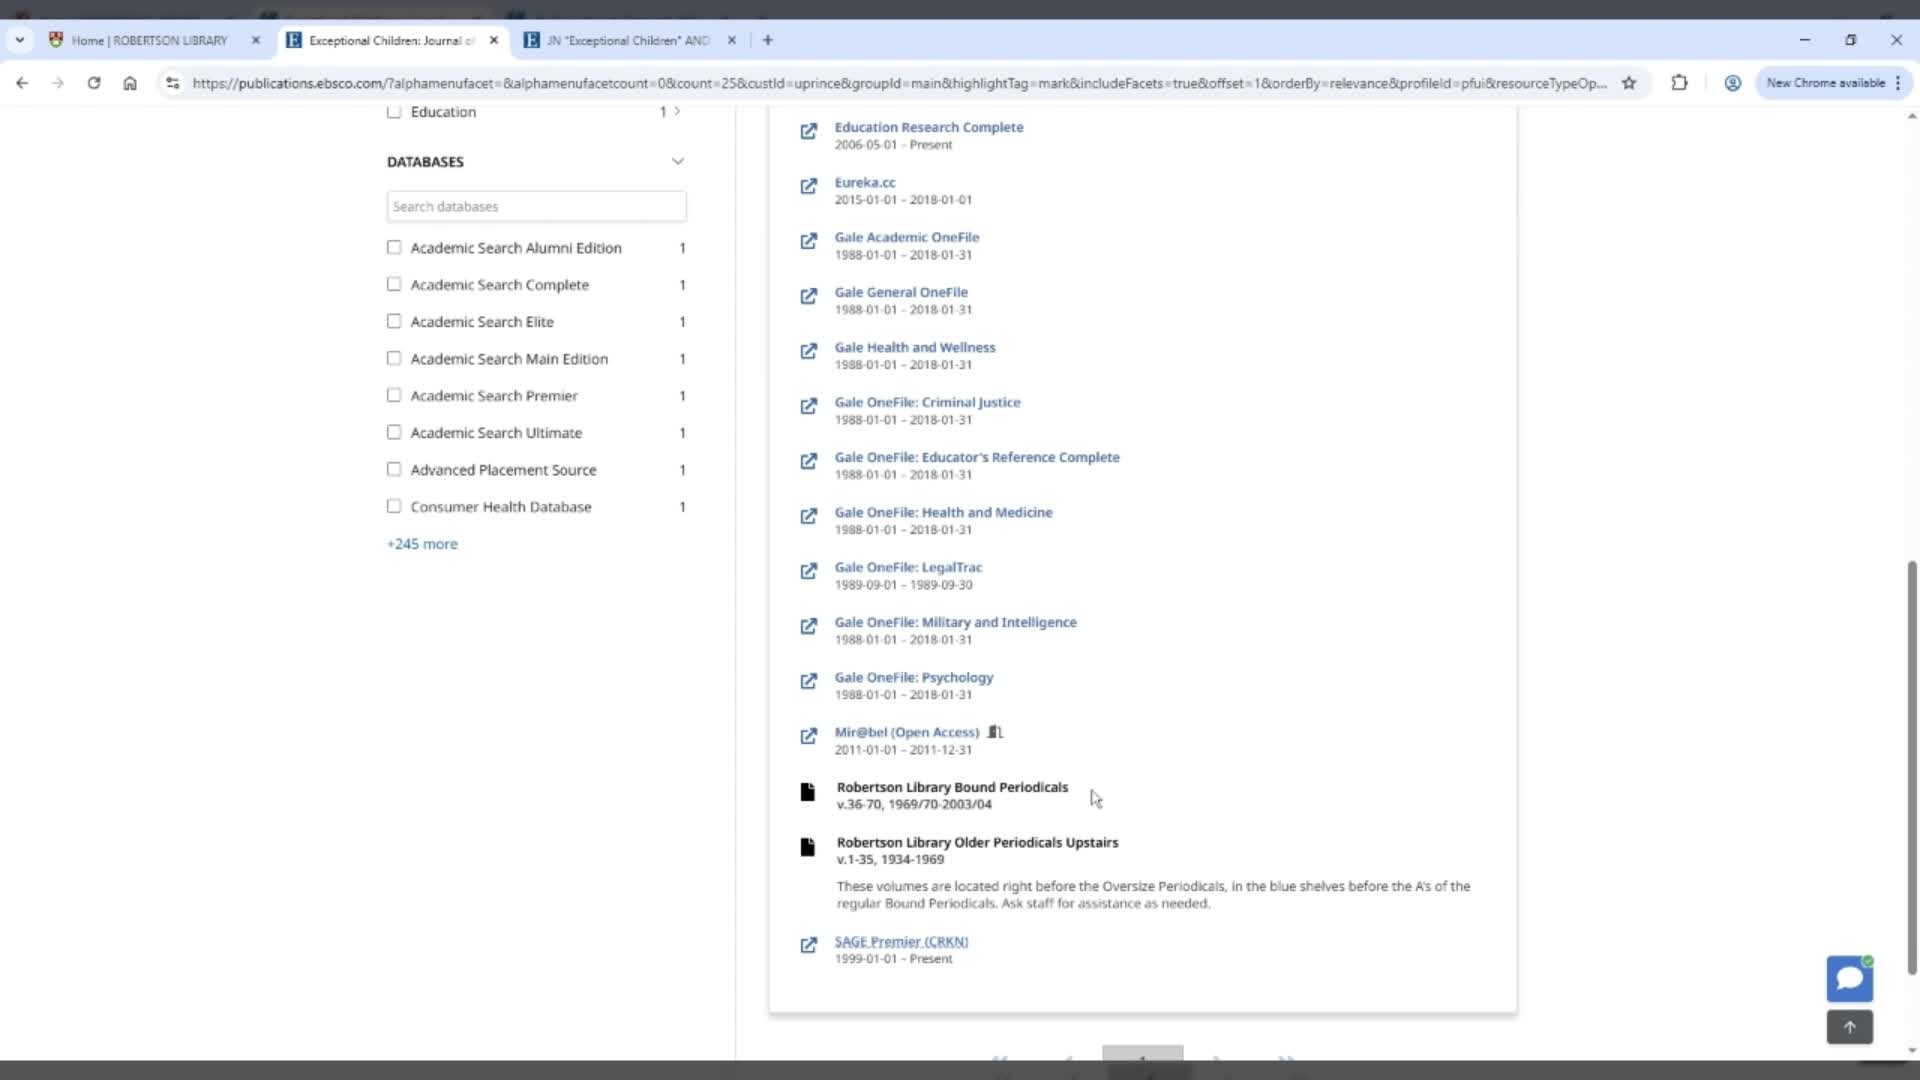This screenshot has height=1080, width=1920.
Task: Open external link icon beside Eureka.cc
Action: pos(808,186)
